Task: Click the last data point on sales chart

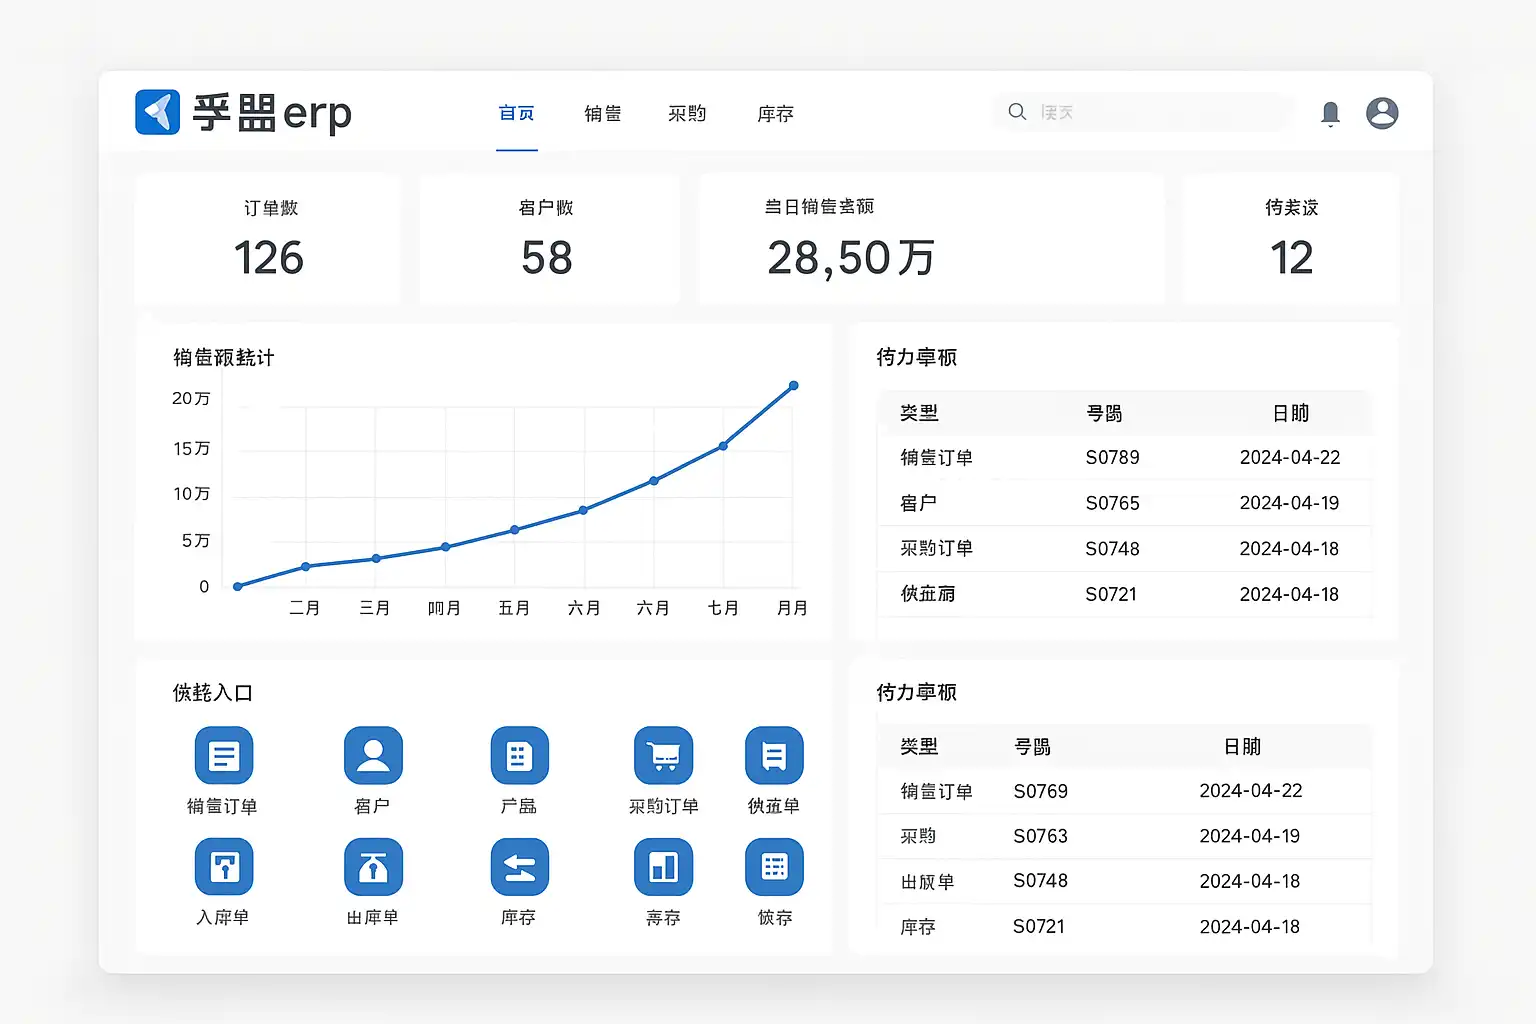Action: tap(794, 386)
